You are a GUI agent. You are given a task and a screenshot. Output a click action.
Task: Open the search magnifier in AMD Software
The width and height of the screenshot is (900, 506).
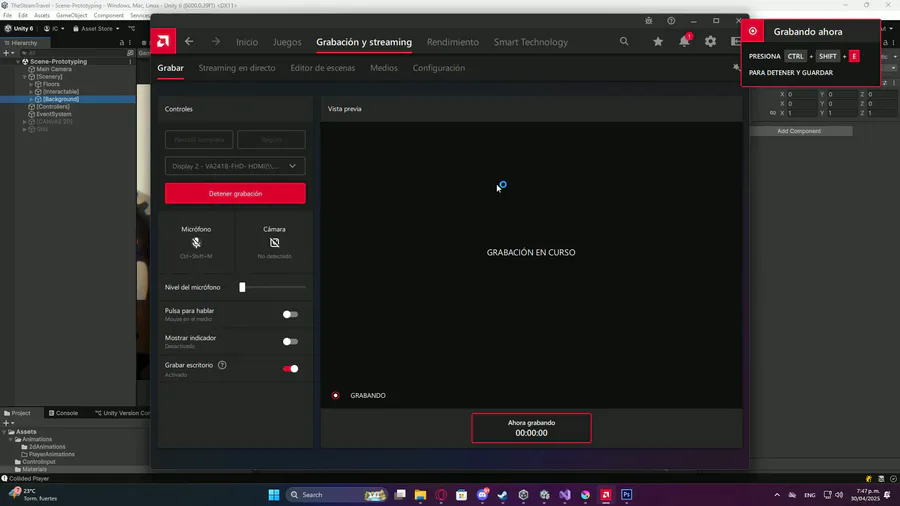(x=624, y=41)
